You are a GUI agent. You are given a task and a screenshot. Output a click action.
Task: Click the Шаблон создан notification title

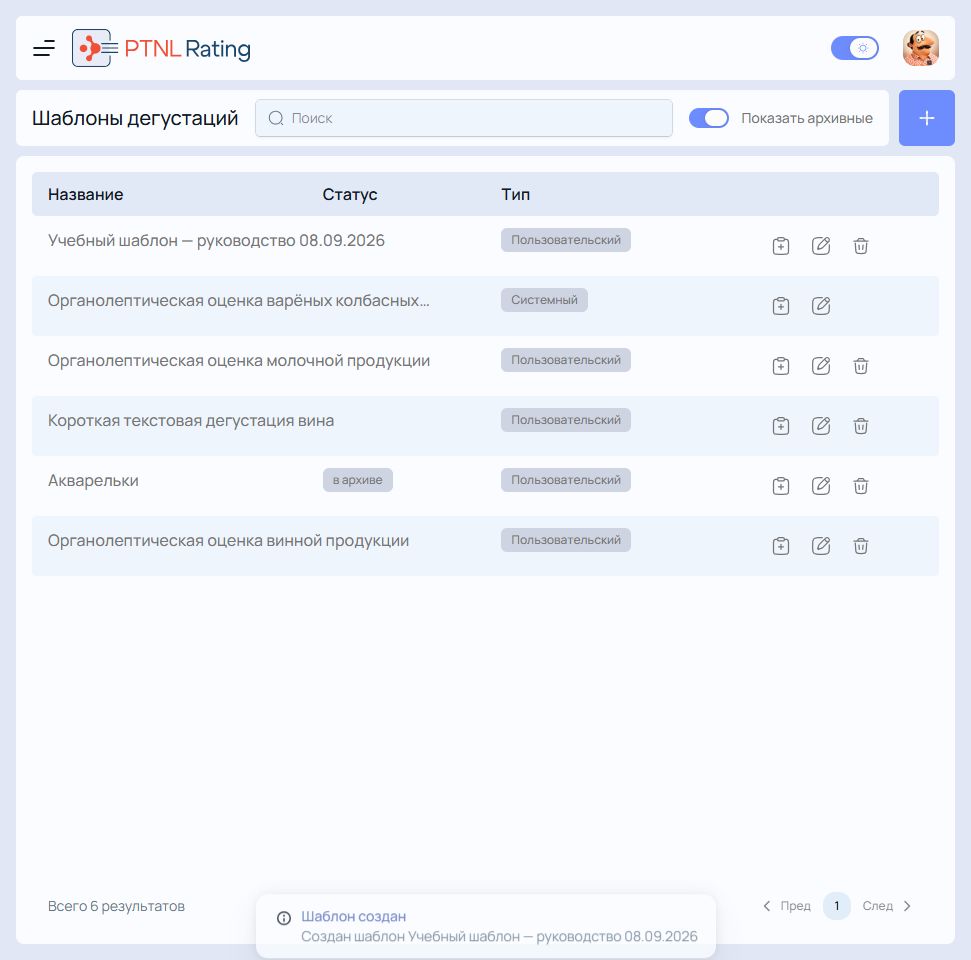pyautogui.click(x=354, y=916)
